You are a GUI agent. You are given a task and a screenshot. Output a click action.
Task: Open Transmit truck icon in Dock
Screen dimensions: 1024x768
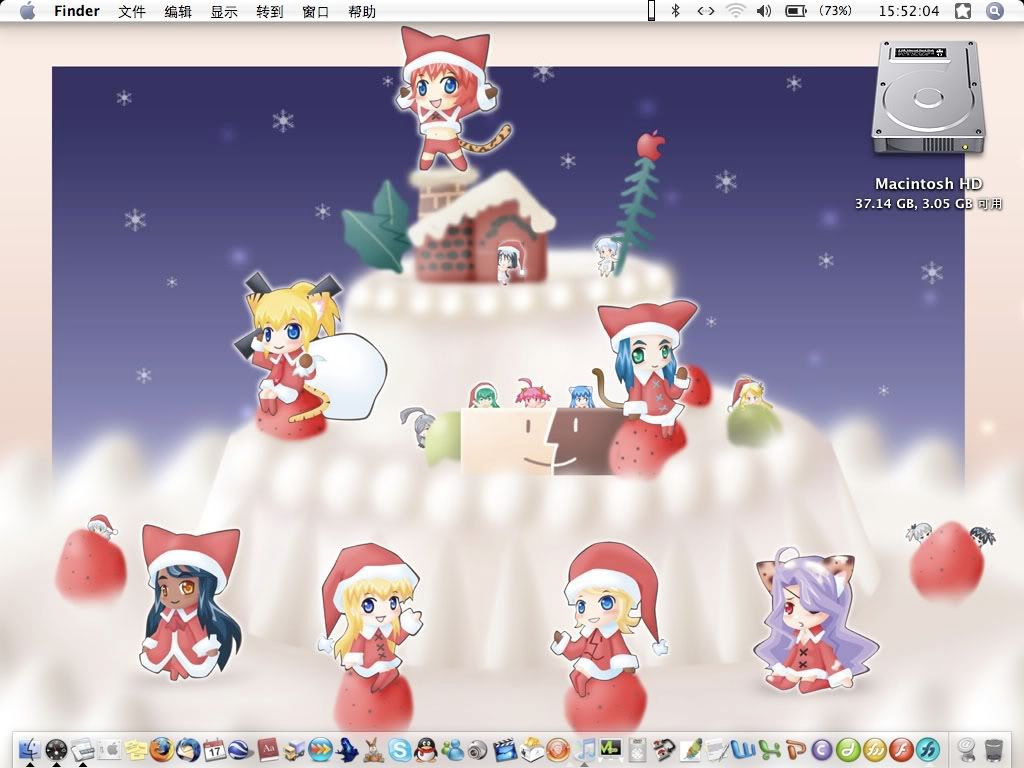coord(294,750)
